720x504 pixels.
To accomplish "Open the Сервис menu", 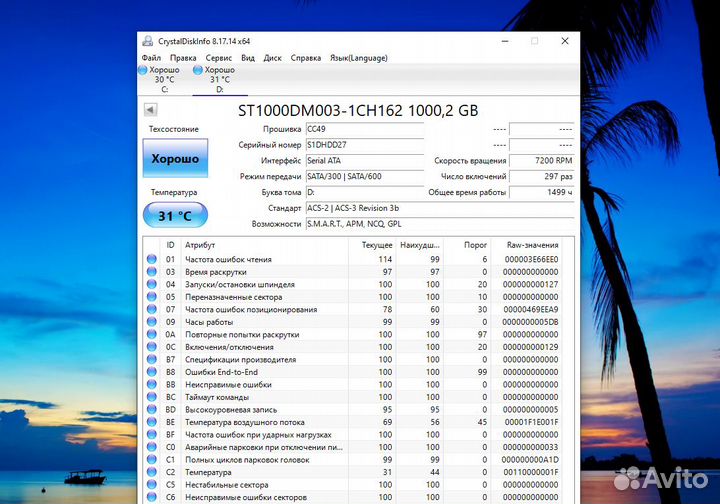I will point(219,58).
